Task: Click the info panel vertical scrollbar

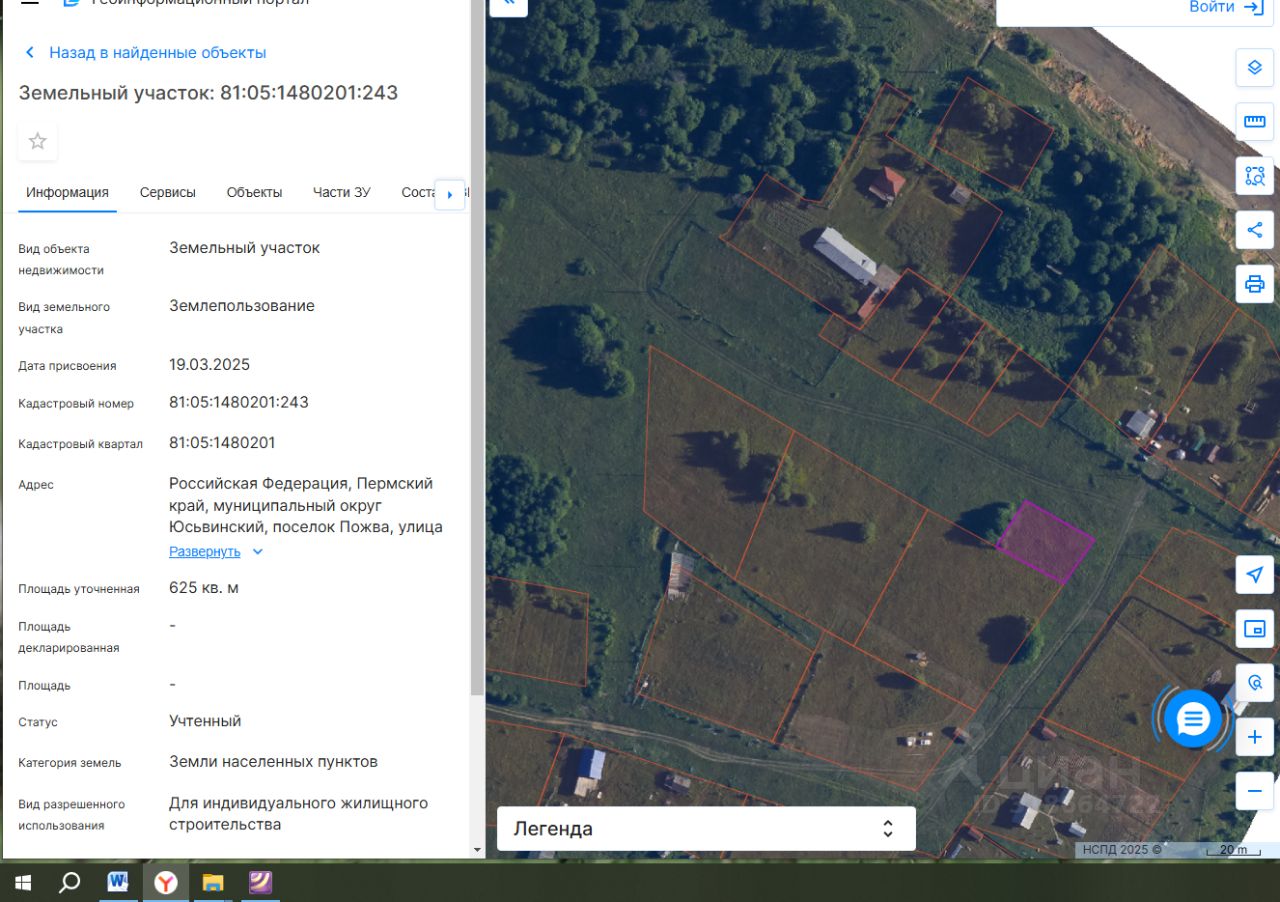Action: click(x=477, y=350)
